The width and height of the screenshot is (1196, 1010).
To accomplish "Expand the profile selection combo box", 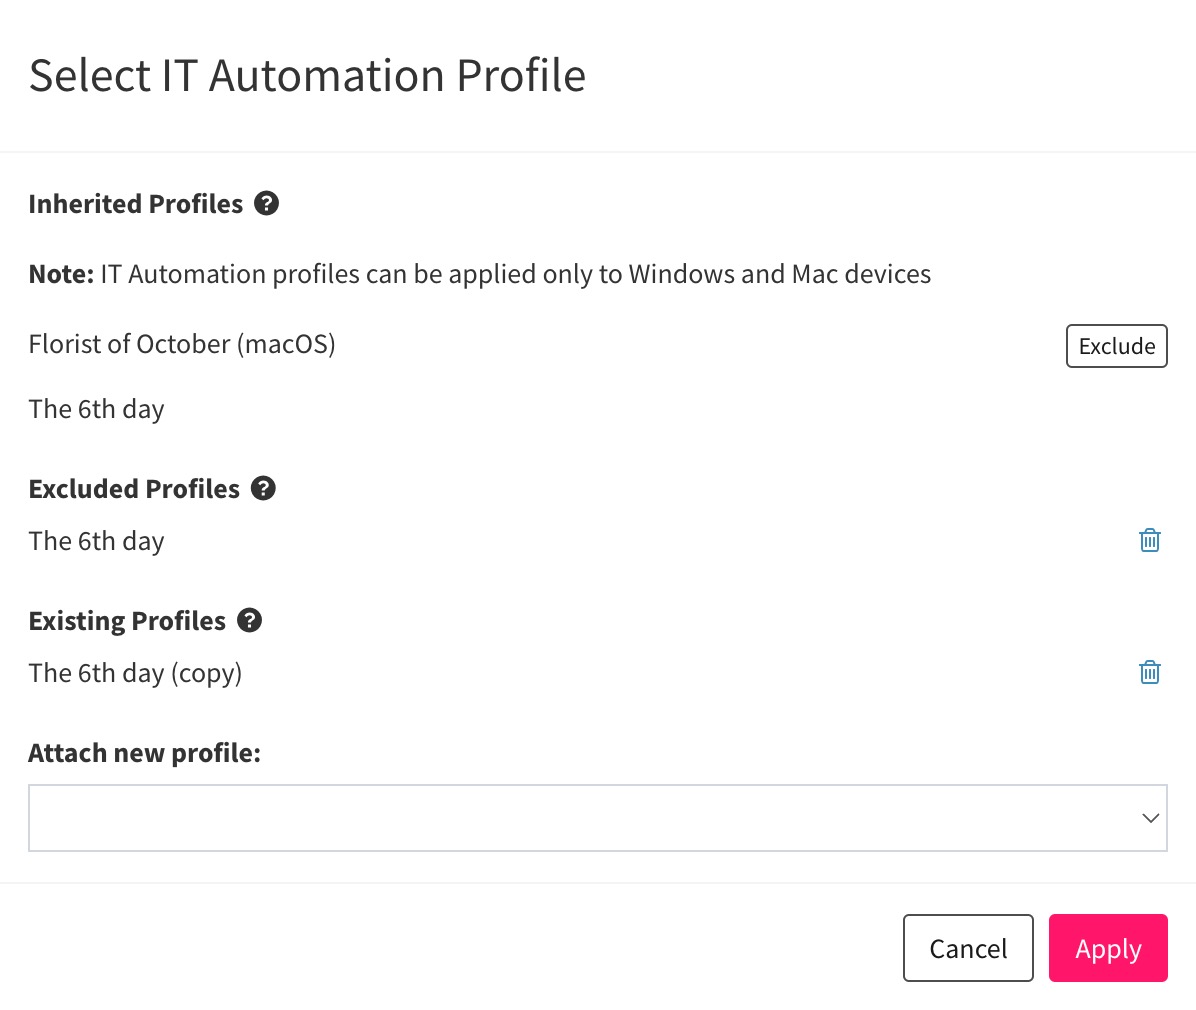I will pos(598,817).
